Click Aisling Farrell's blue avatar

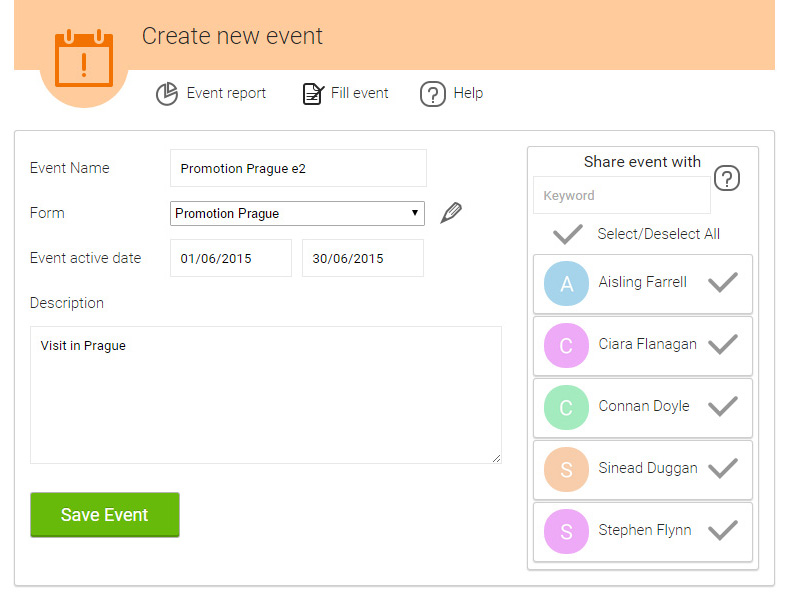pyautogui.click(x=566, y=284)
